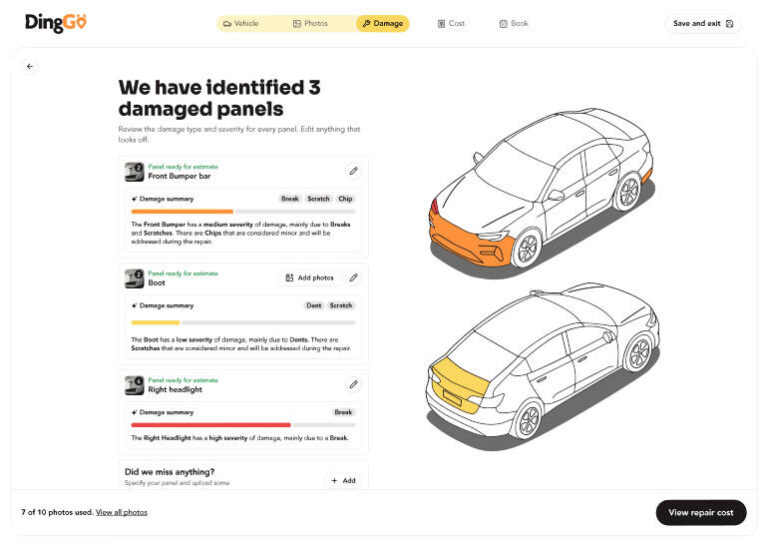This screenshot has height=547, width=768.
Task: Click Front Bumper orange severity bar
Action: click(x=182, y=212)
